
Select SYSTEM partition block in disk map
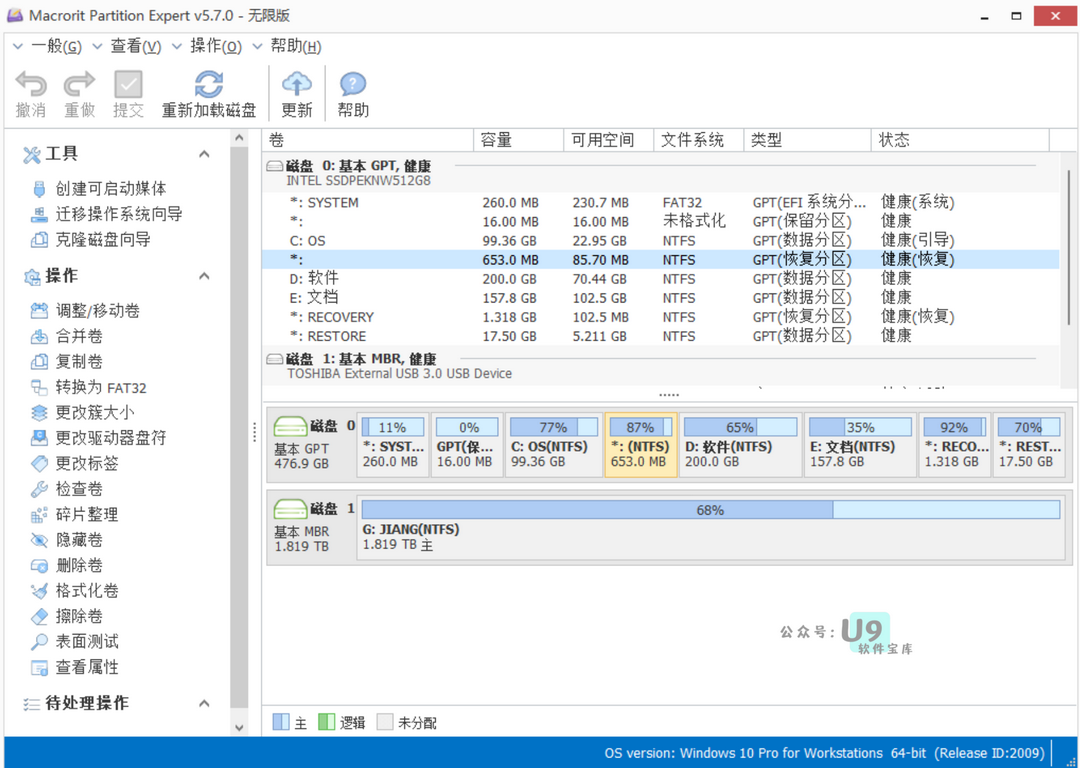point(393,444)
